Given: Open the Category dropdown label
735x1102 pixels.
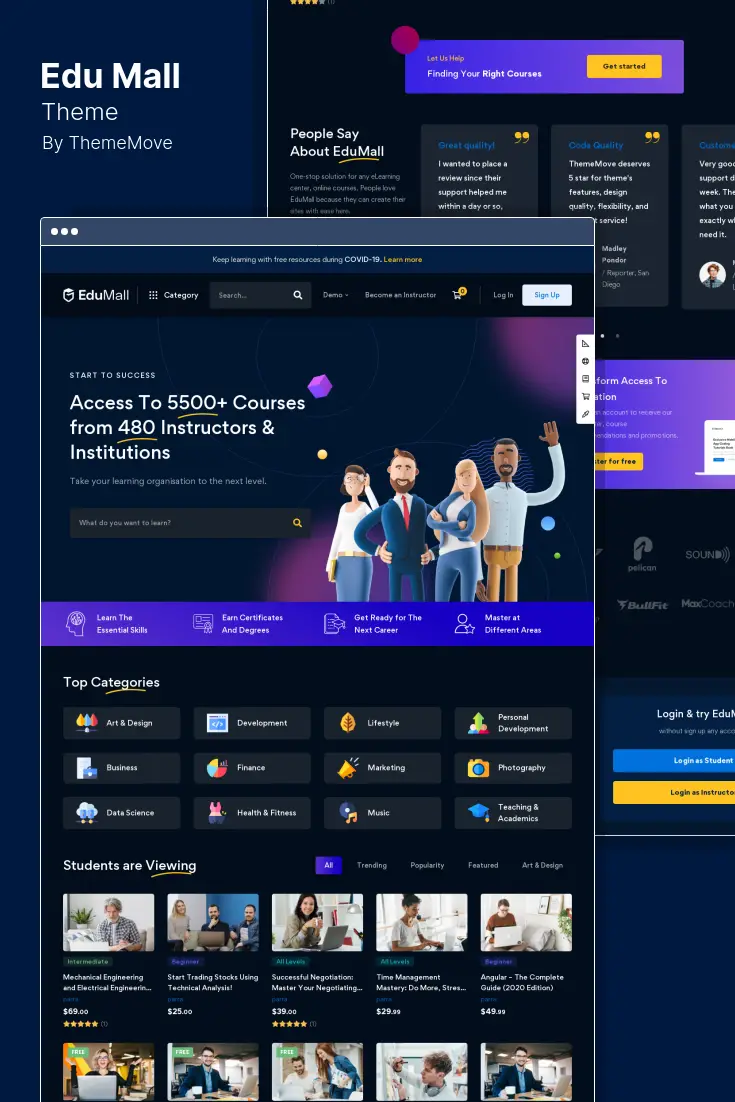Looking at the screenshot, I should [x=181, y=295].
